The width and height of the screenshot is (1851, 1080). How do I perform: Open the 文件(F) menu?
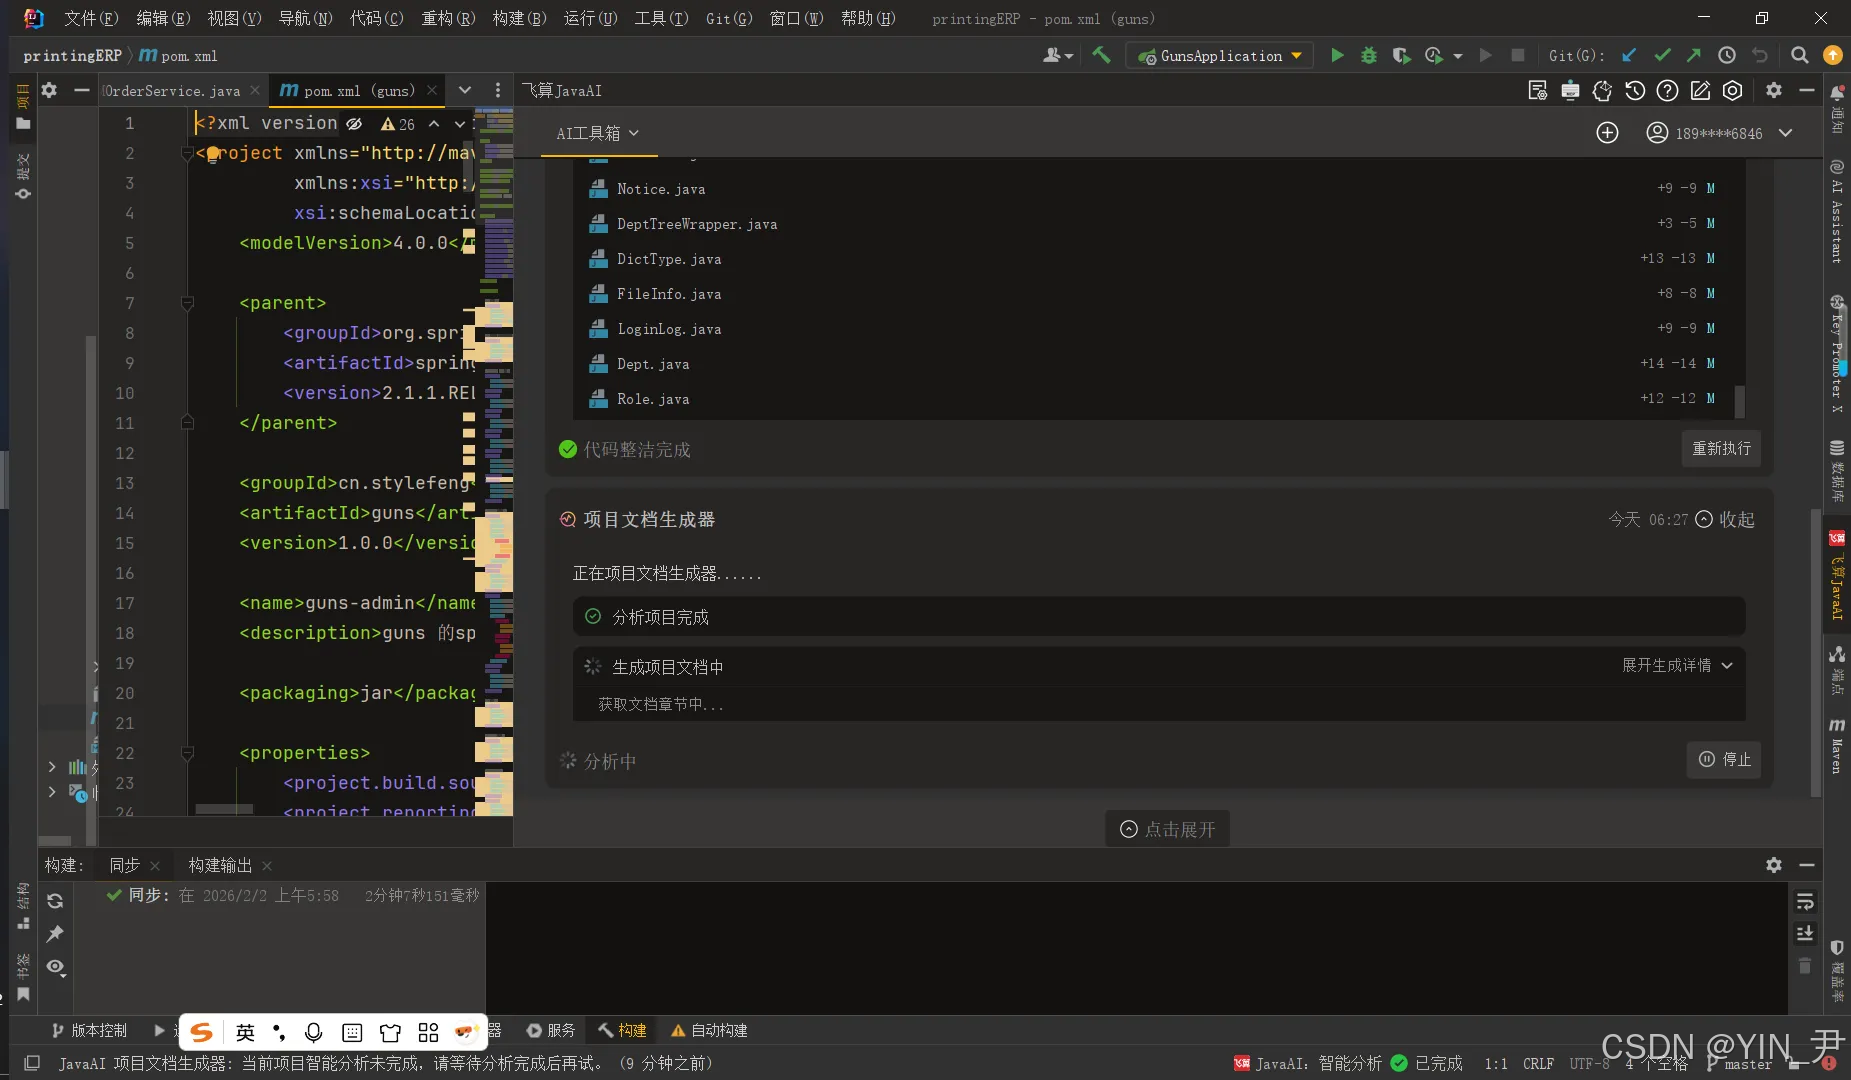[x=91, y=18]
